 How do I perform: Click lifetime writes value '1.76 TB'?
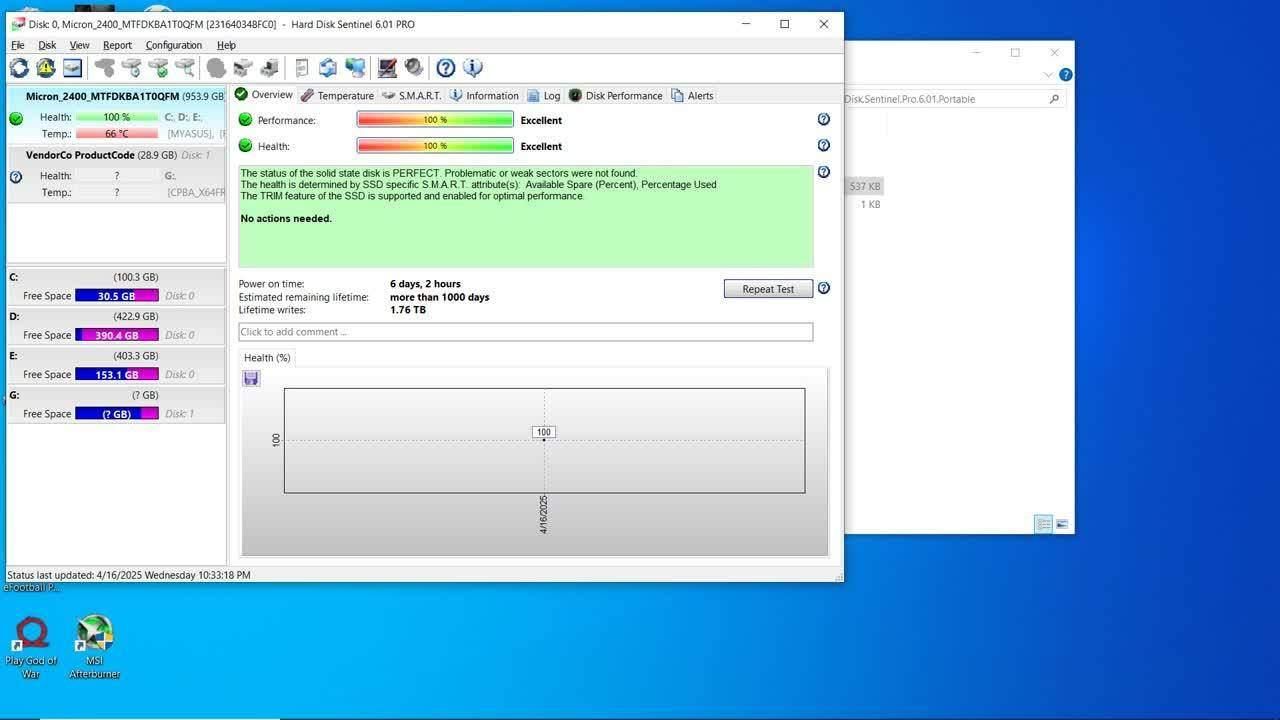[x=408, y=310]
